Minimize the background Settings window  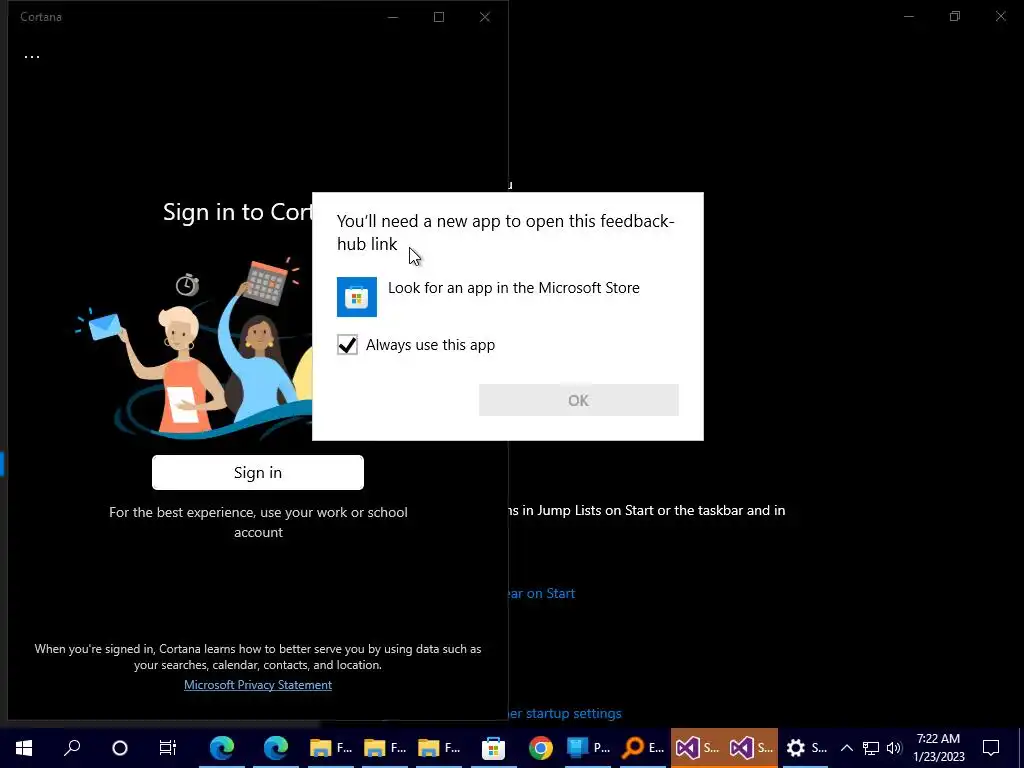point(908,16)
